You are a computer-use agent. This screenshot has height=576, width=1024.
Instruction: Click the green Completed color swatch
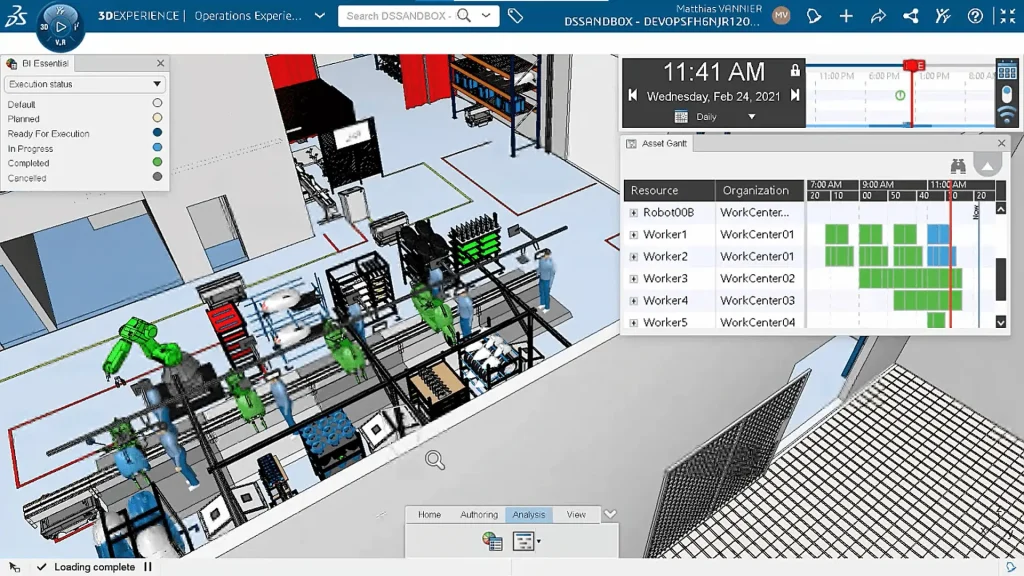click(x=157, y=163)
